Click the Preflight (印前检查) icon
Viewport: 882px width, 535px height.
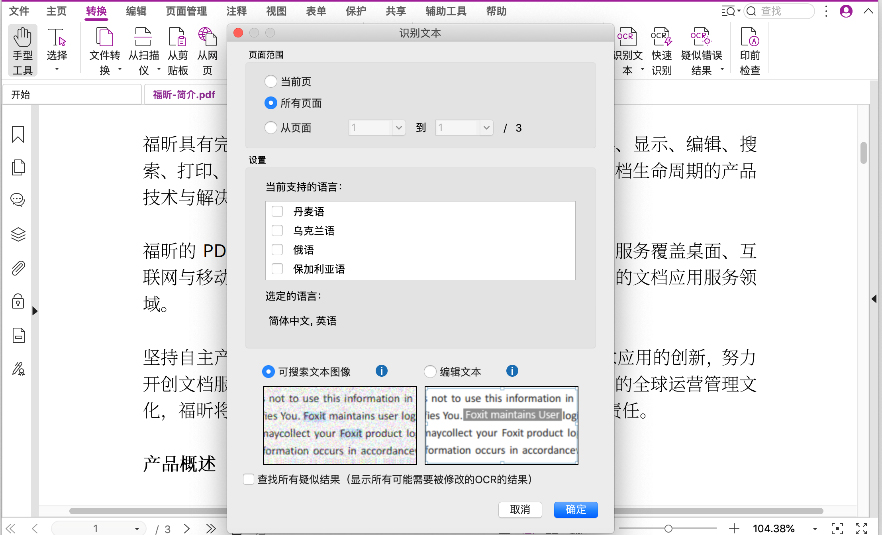tap(749, 50)
